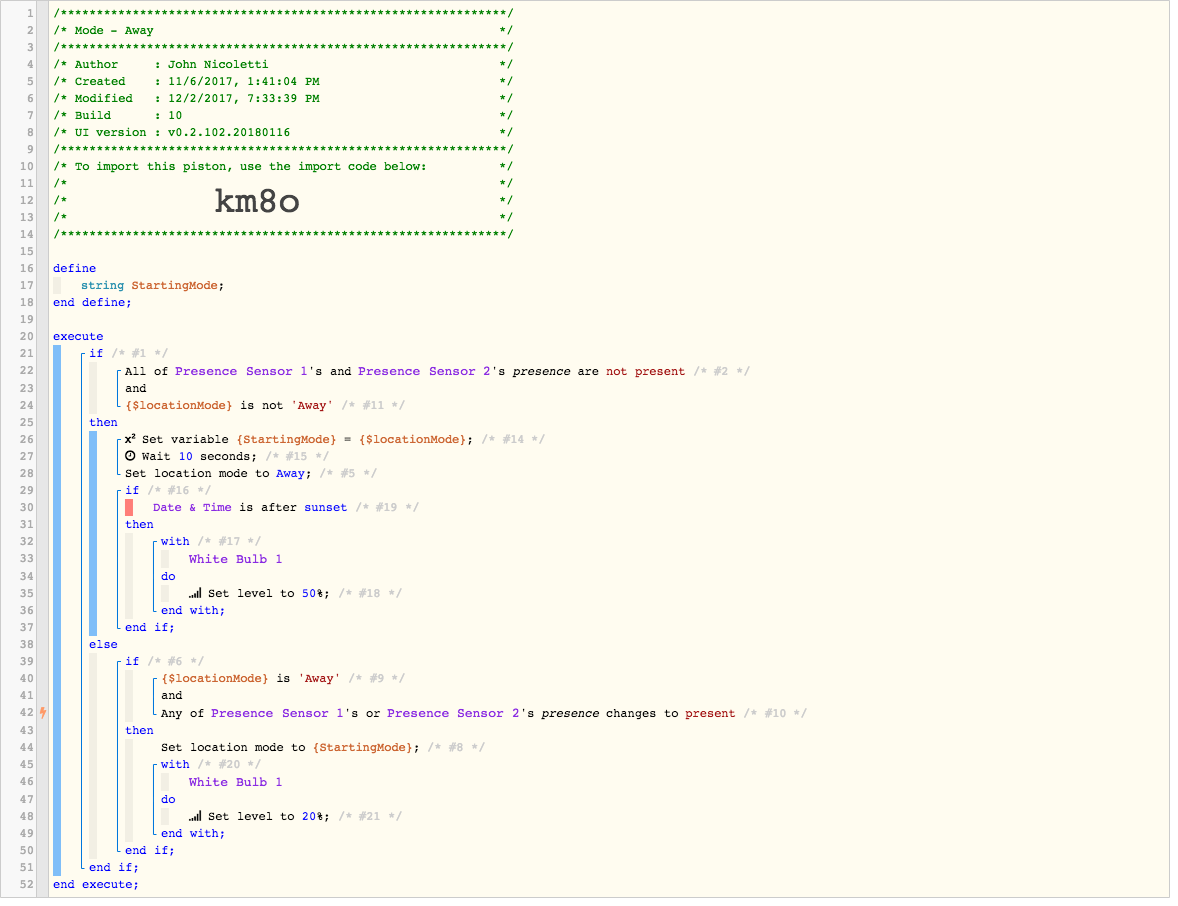Click the 'sunset' operand
This screenshot has height=906, width=1178.
pyautogui.click(x=325, y=507)
